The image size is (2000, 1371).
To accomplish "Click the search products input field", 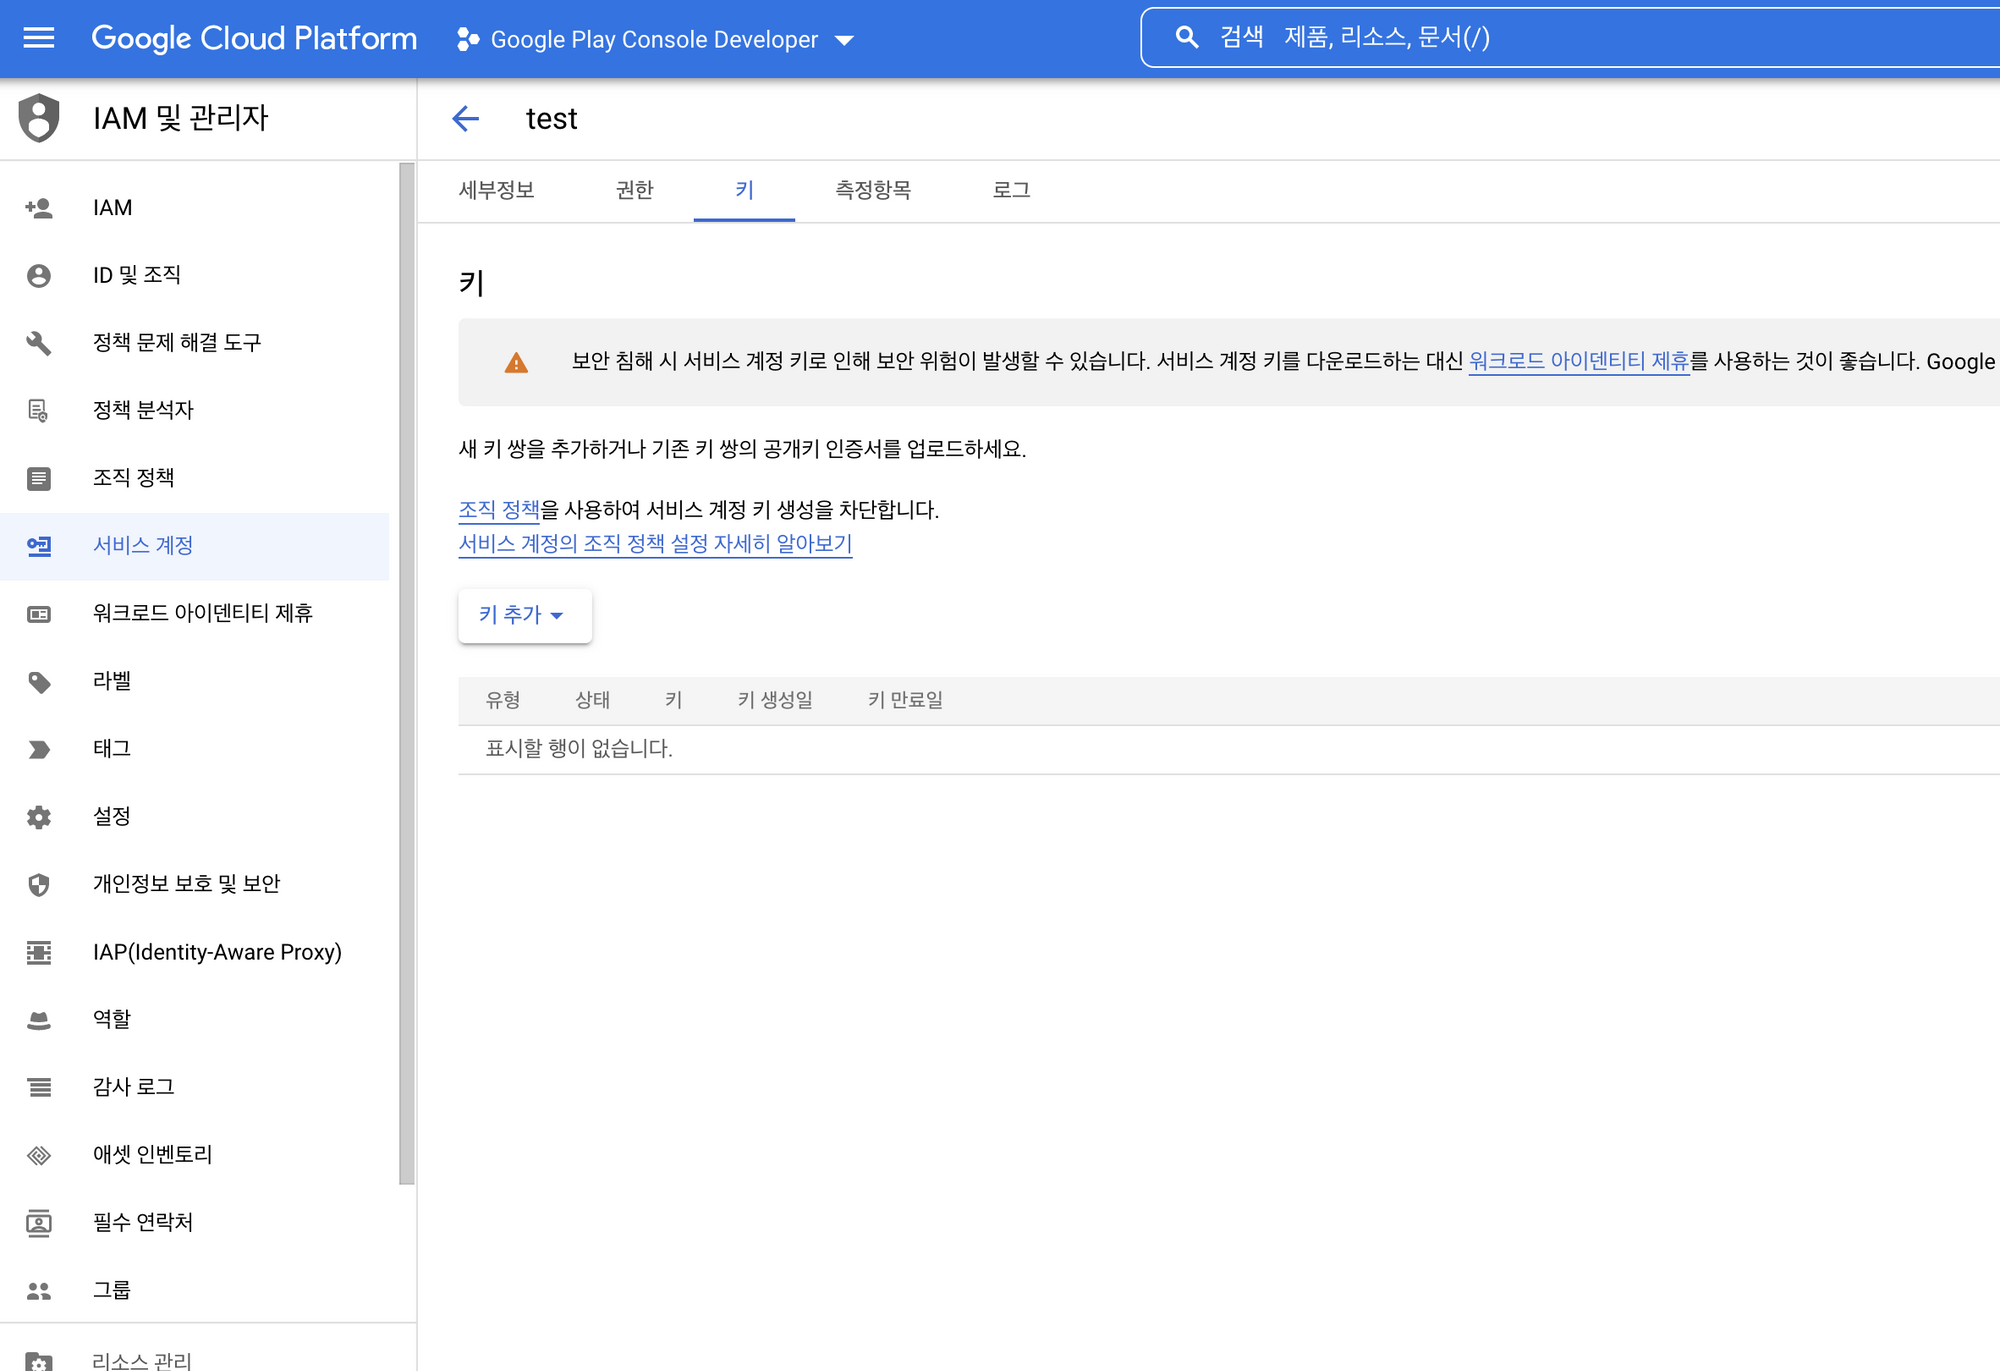I will 1600,38.
